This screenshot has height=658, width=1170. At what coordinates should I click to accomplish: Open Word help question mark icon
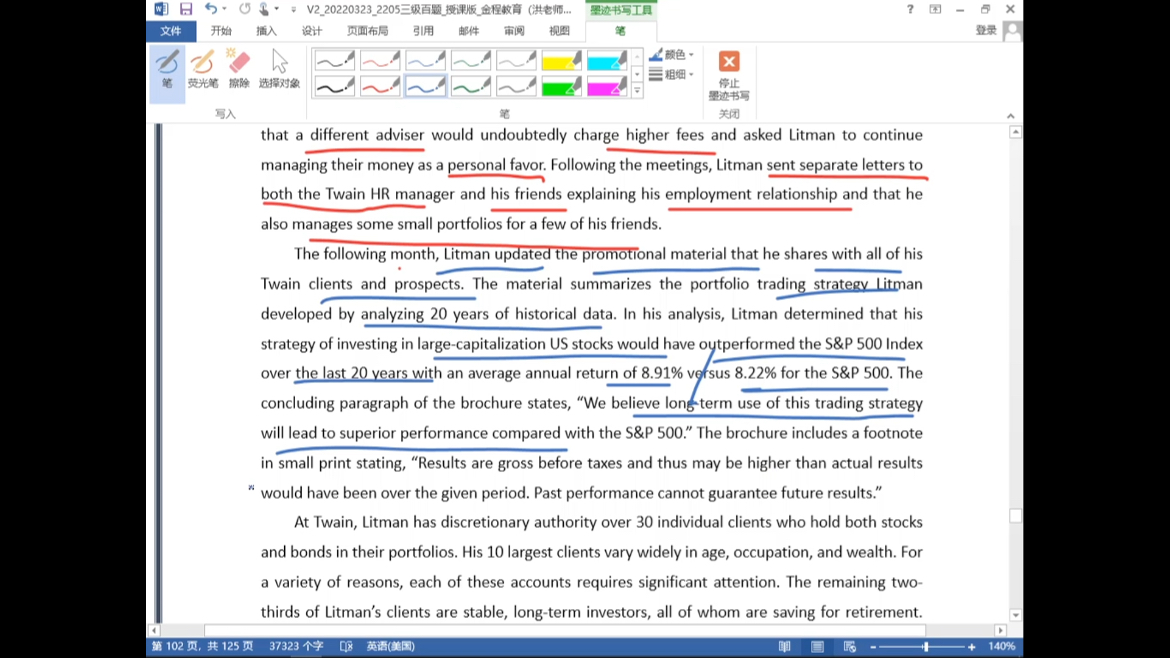(x=909, y=9)
